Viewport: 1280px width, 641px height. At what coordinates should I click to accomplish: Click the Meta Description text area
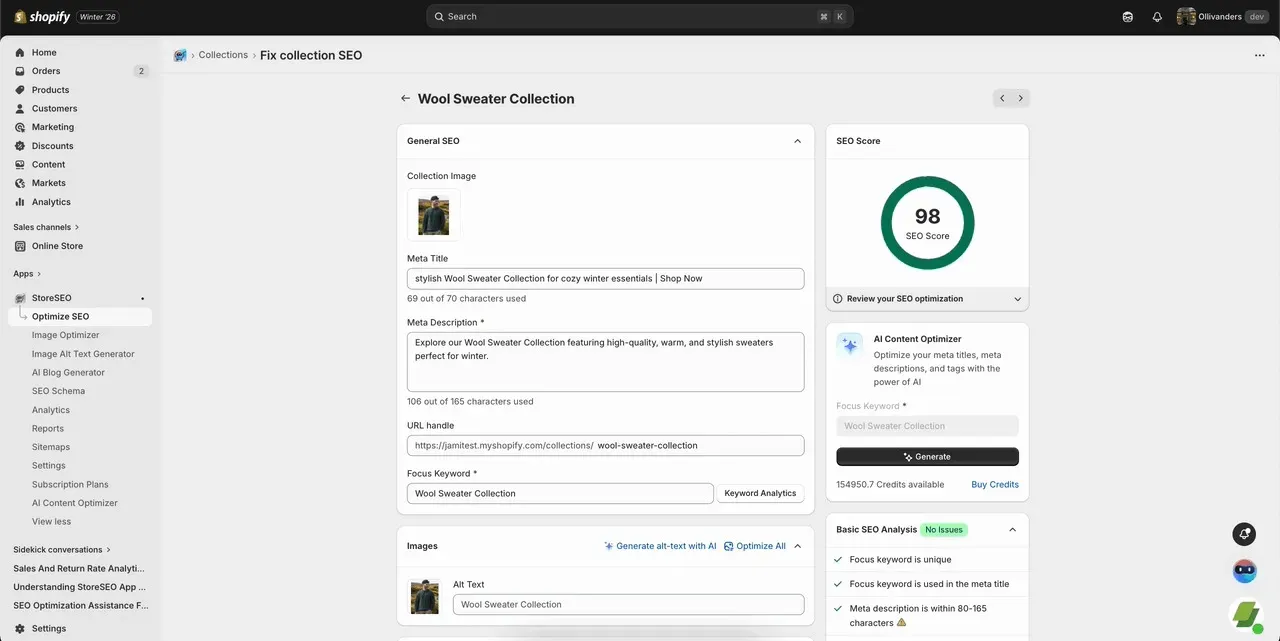tap(605, 362)
